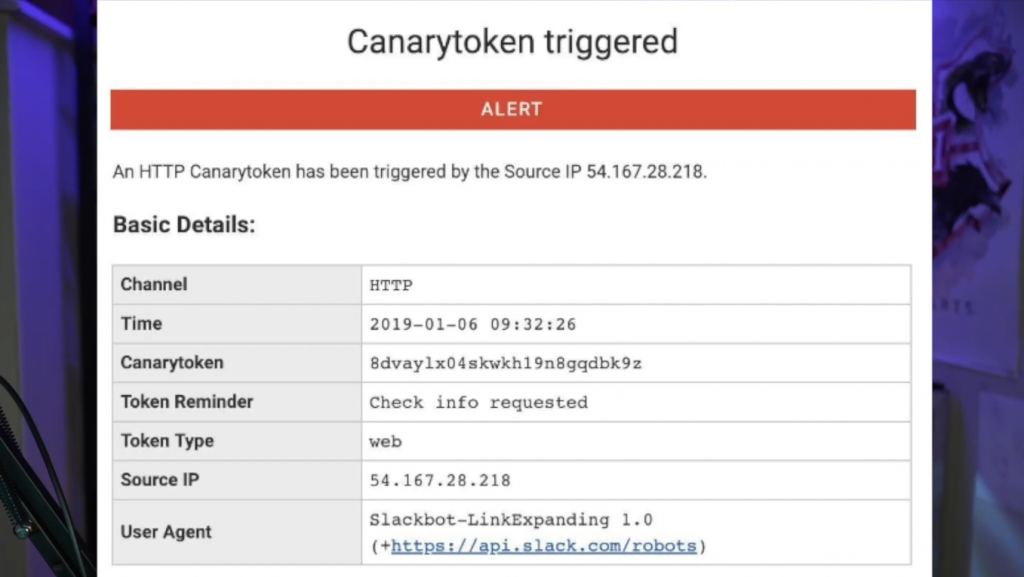This screenshot has height=577, width=1024.
Task: Select the User Agent row label
Action: 166,531
